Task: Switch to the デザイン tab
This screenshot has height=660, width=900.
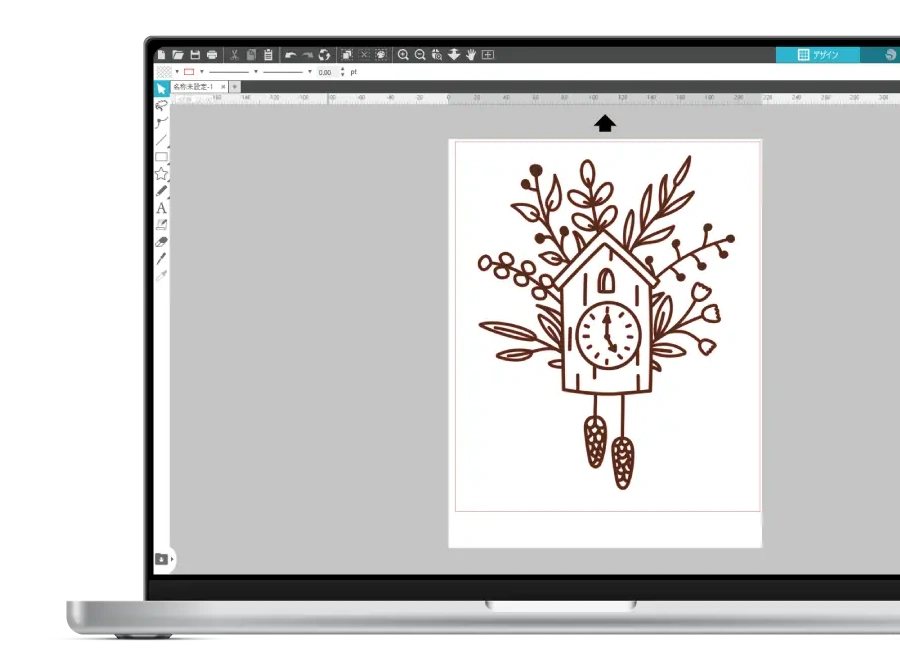Action: pyautogui.click(x=817, y=55)
